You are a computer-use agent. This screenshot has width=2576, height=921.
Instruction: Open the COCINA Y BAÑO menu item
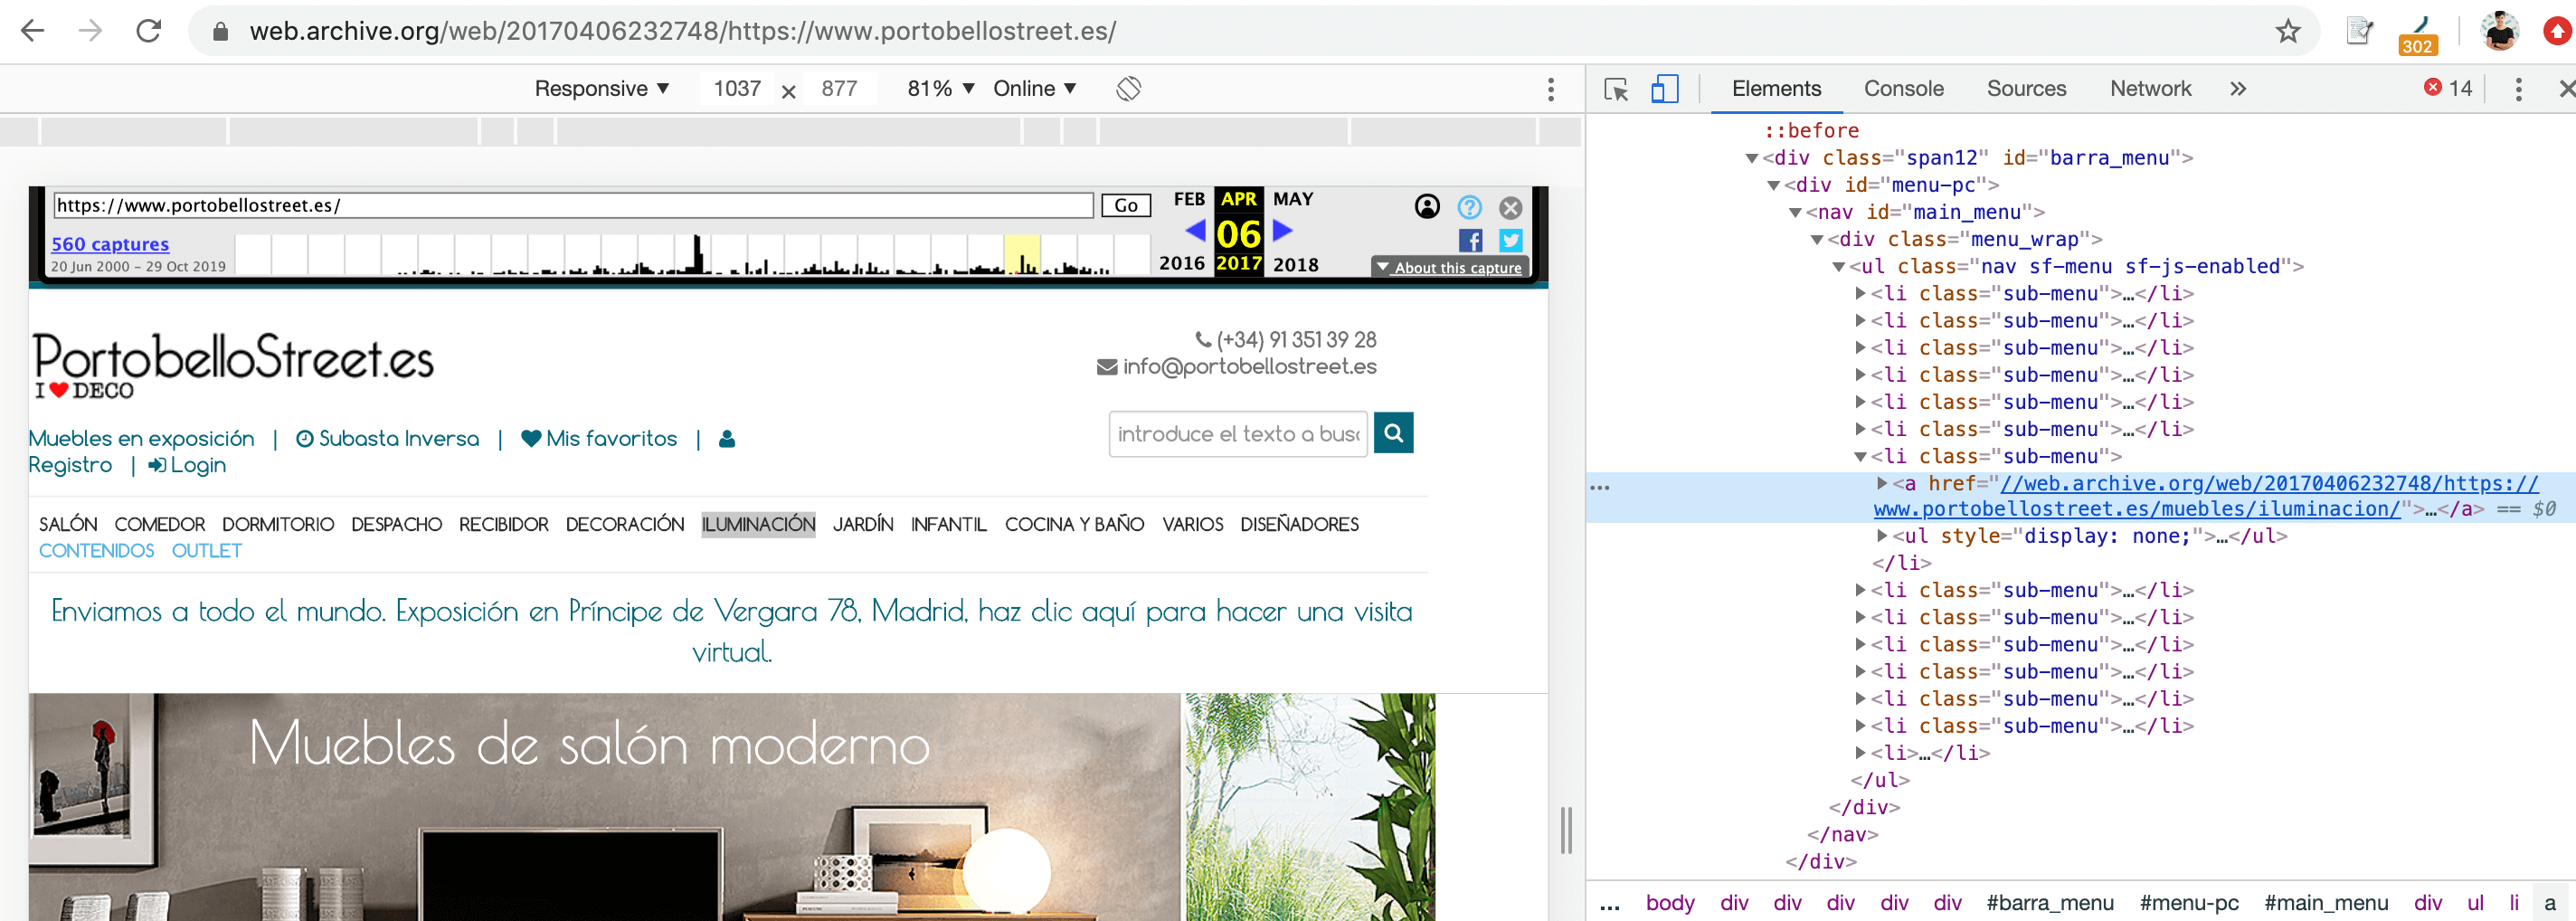[x=1074, y=525]
